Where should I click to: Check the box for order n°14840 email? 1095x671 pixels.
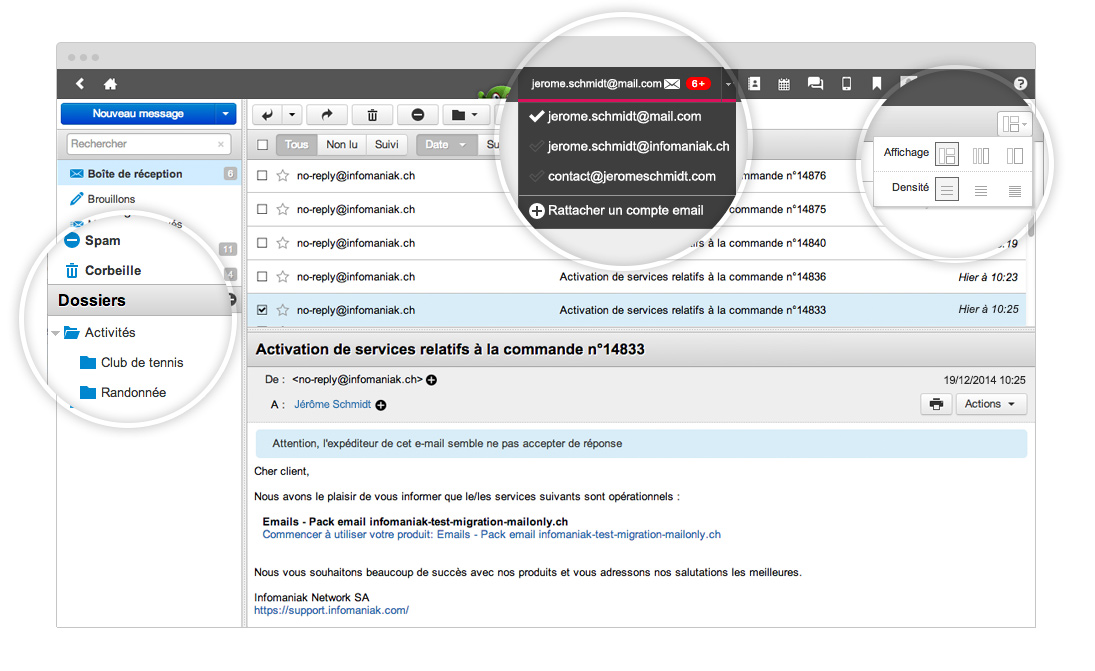point(262,243)
